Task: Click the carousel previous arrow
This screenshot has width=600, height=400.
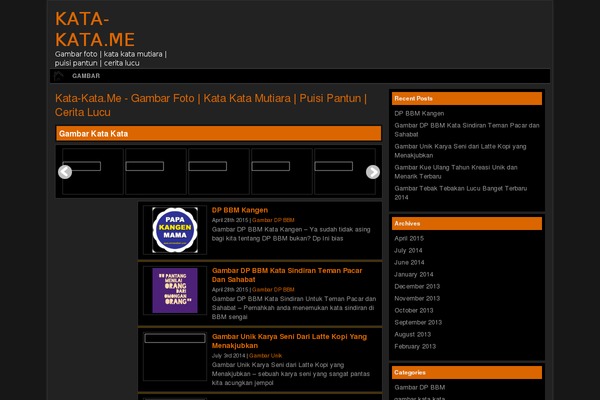Action: [x=65, y=172]
